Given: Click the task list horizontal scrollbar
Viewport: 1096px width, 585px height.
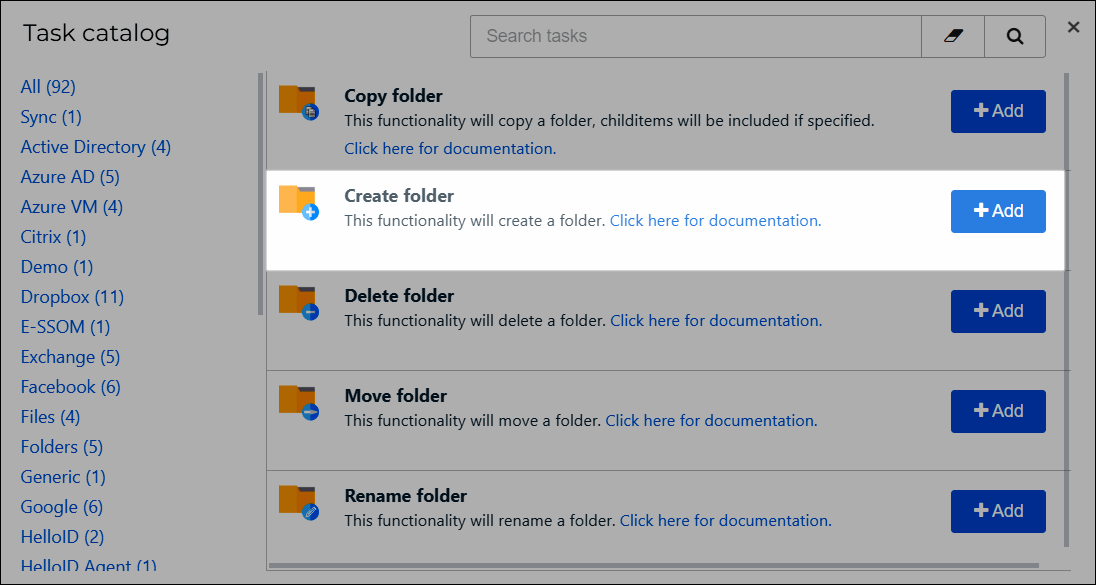Looking at the screenshot, I should click(654, 565).
